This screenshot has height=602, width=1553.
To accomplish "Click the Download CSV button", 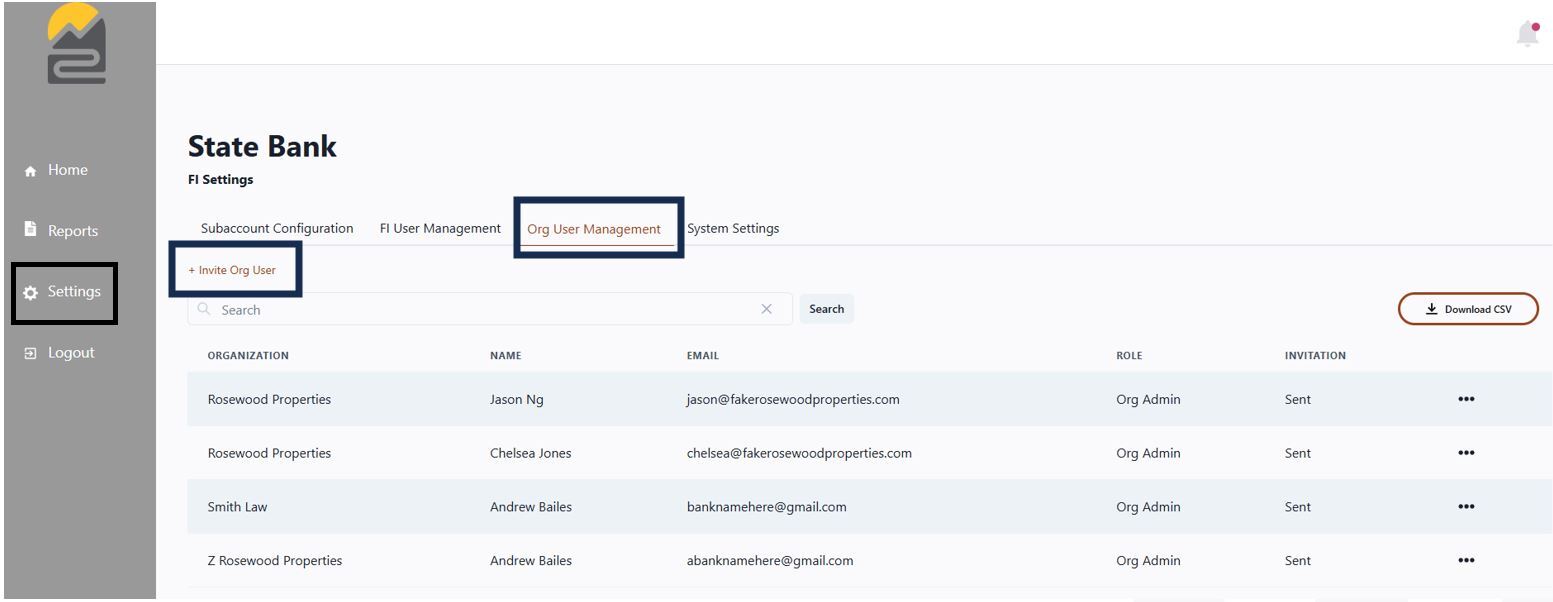I will 1468,309.
